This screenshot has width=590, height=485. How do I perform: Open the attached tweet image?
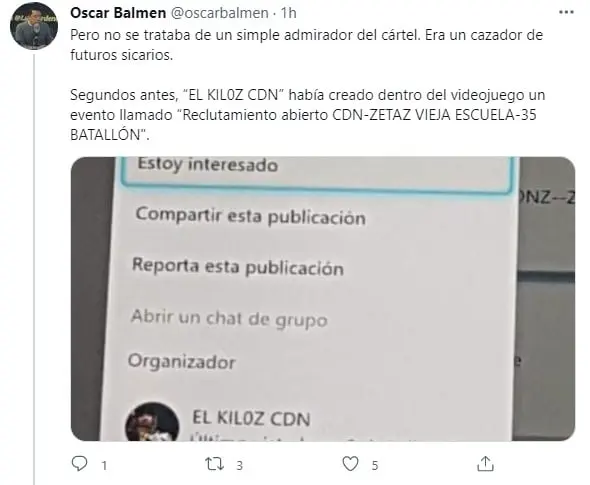coord(323,299)
